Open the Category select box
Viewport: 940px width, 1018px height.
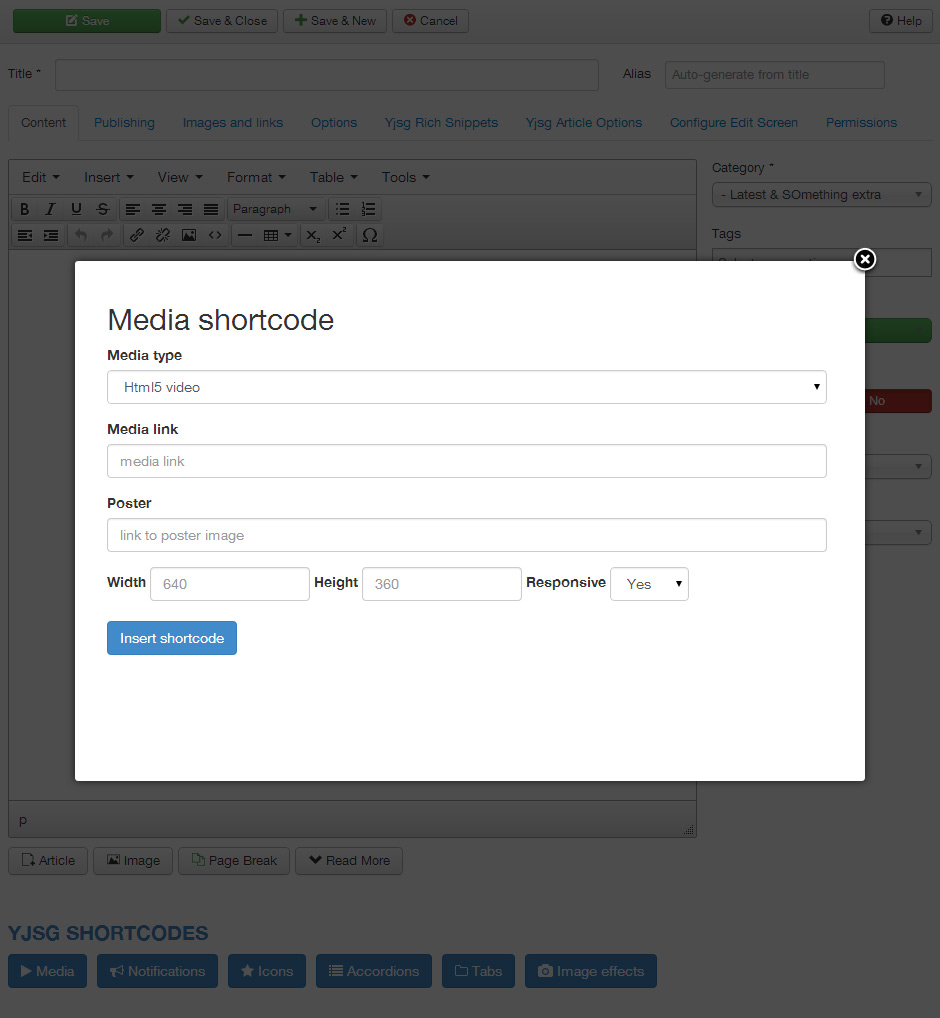(x=821, y=195)
